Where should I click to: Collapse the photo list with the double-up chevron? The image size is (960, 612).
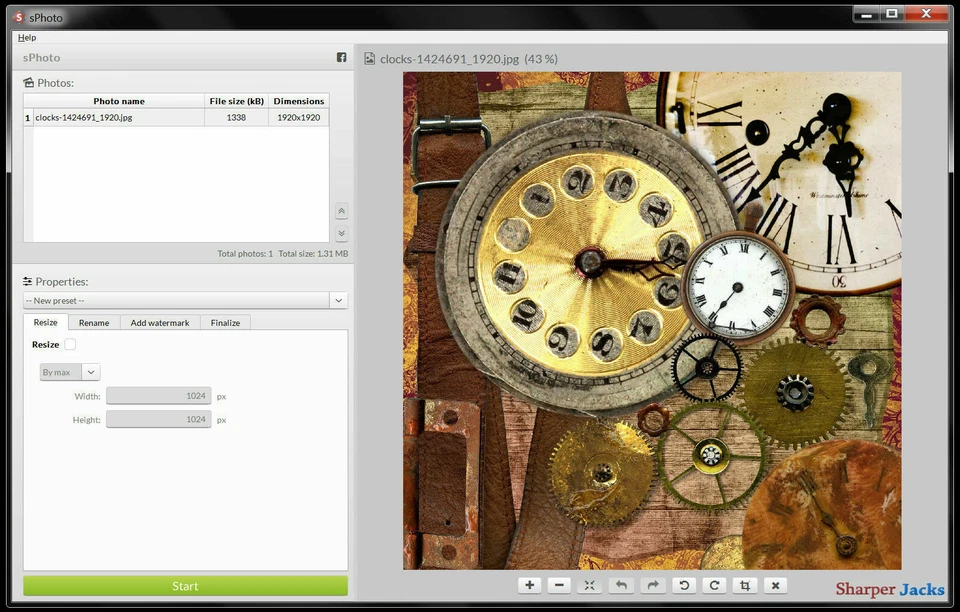tap(341, 211)
